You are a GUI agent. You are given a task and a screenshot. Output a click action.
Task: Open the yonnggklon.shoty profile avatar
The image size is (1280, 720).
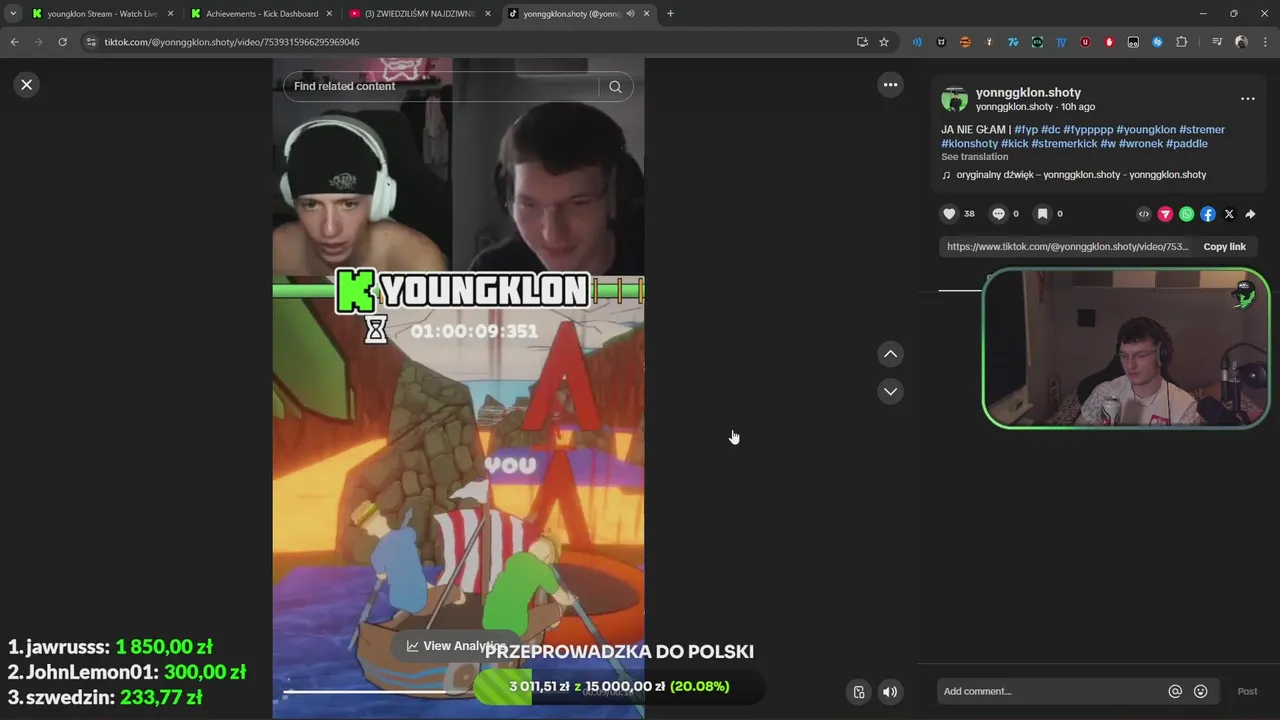955,99
